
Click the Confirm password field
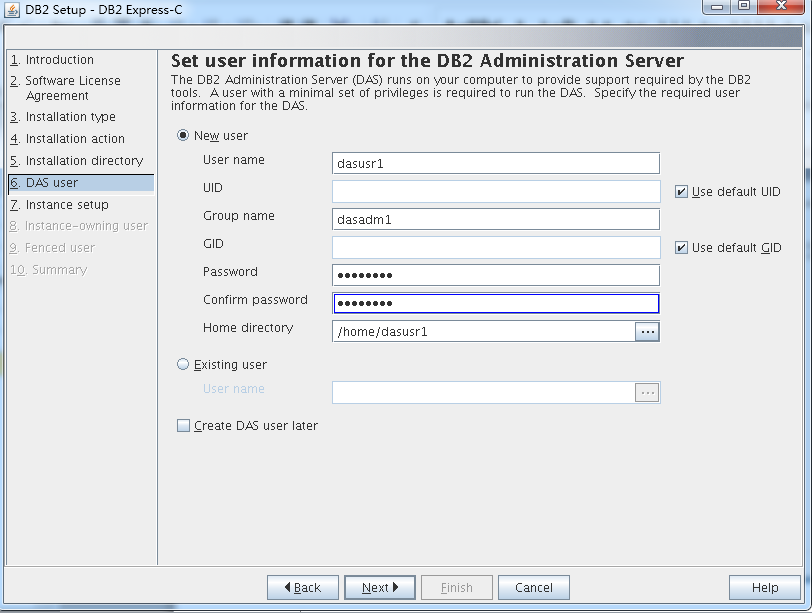click(496, 303)
